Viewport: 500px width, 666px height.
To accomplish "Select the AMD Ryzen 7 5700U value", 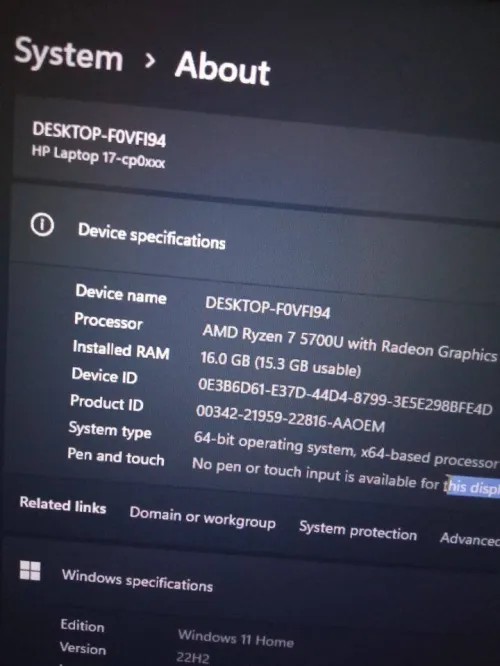I will tap(350, 343).
